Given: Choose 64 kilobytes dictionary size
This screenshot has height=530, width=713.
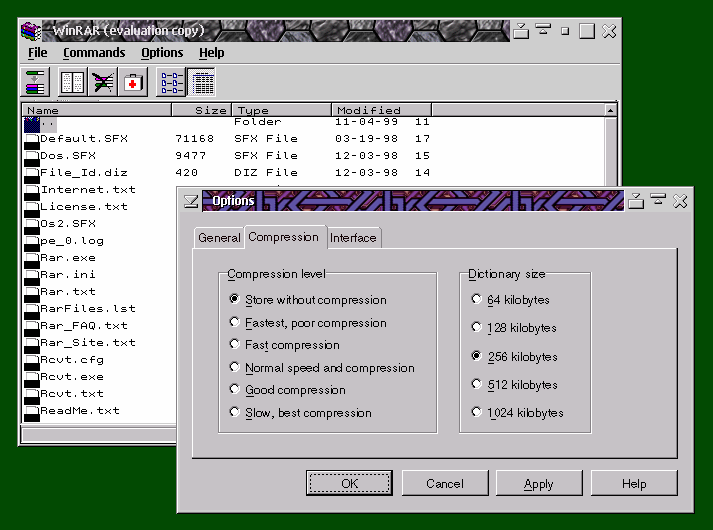Looking at the screenshot, I should [x=510, y=300].
